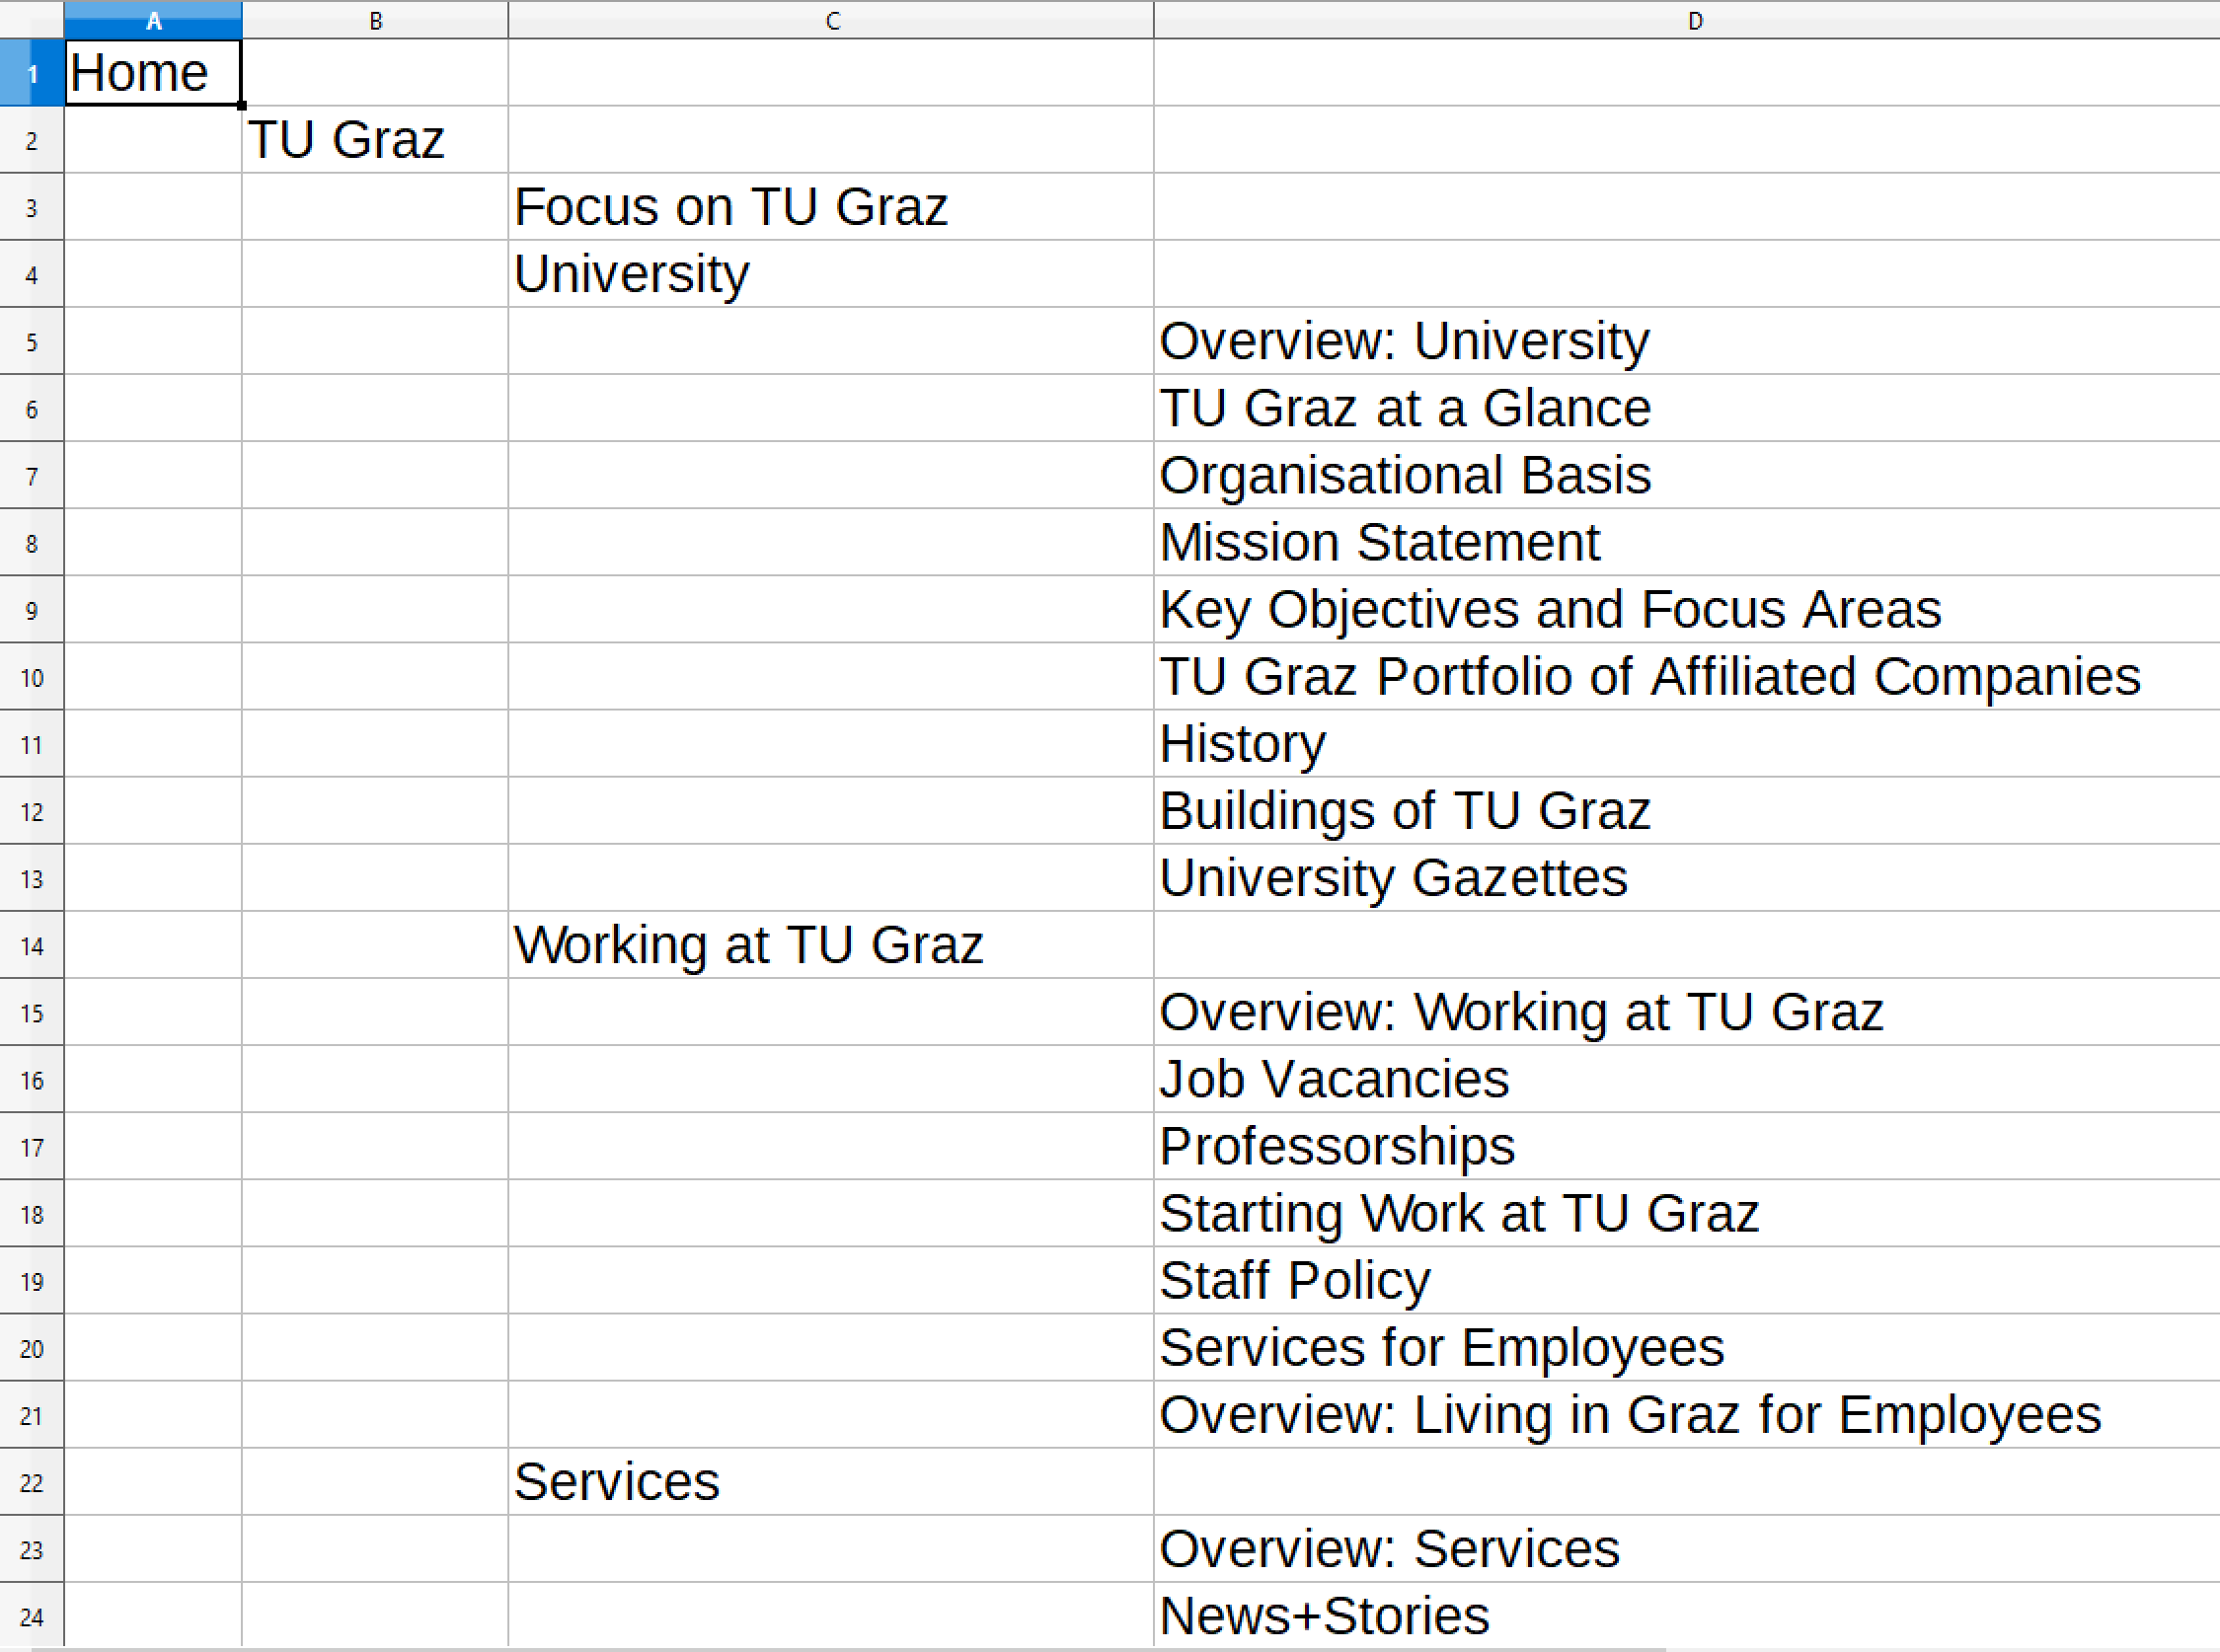Click the 'Staff Policy' cell
The width and height of the screenshot is (2220, 1652).
(1686, 1281)
